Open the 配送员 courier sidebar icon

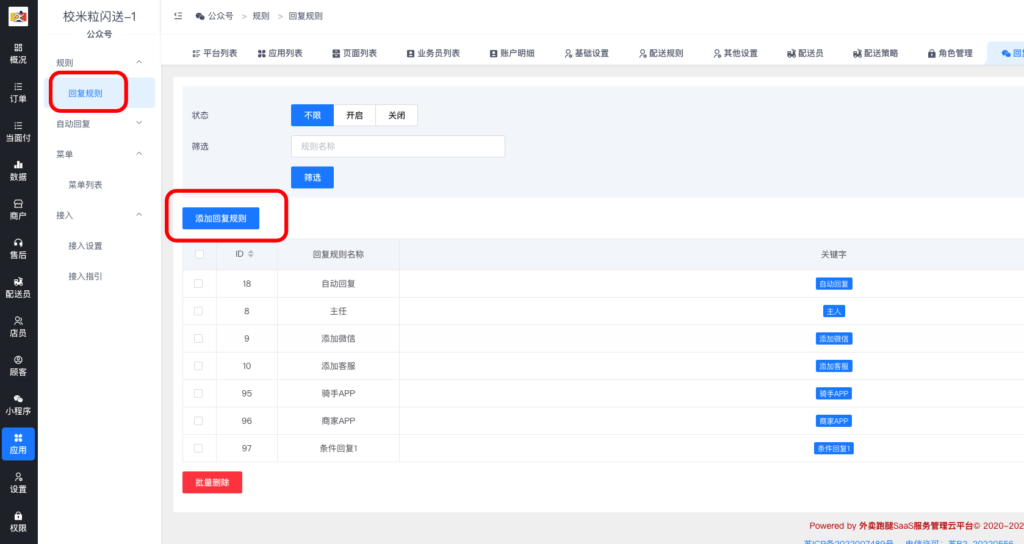18,288
